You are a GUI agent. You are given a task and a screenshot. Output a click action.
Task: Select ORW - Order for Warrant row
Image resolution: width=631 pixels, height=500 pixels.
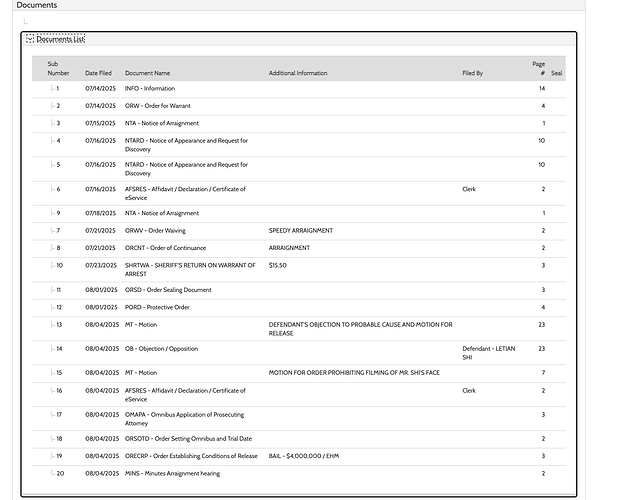[x=157, y=106]
